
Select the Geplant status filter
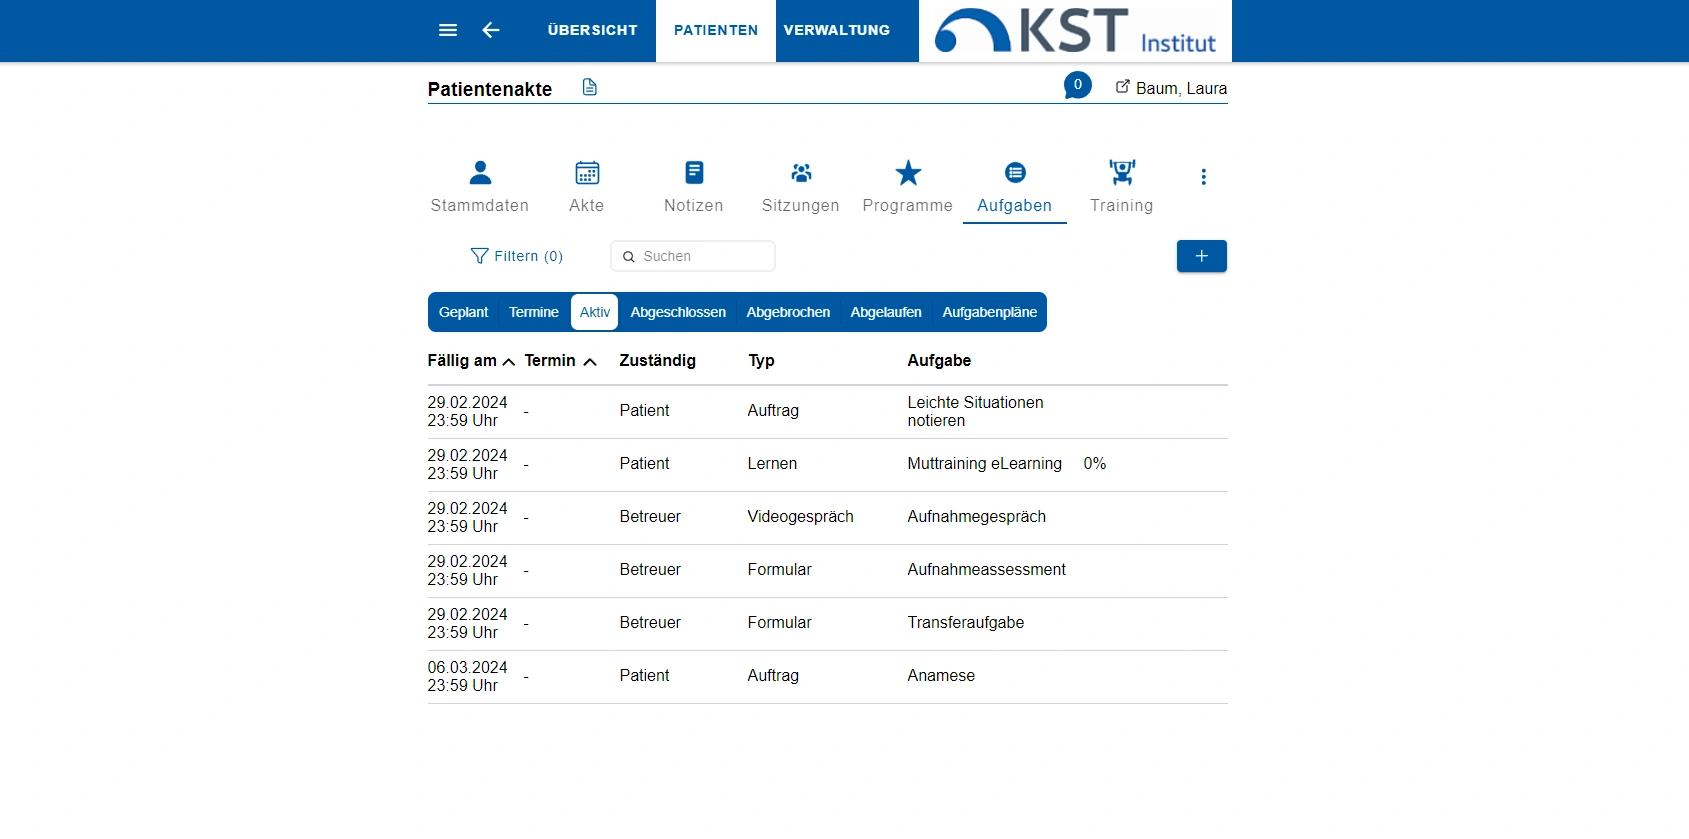[x=463, y=312]
